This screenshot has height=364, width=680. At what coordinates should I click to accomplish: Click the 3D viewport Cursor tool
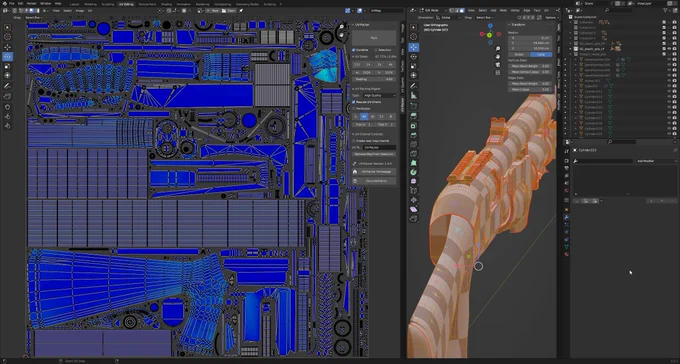[414, 37]
